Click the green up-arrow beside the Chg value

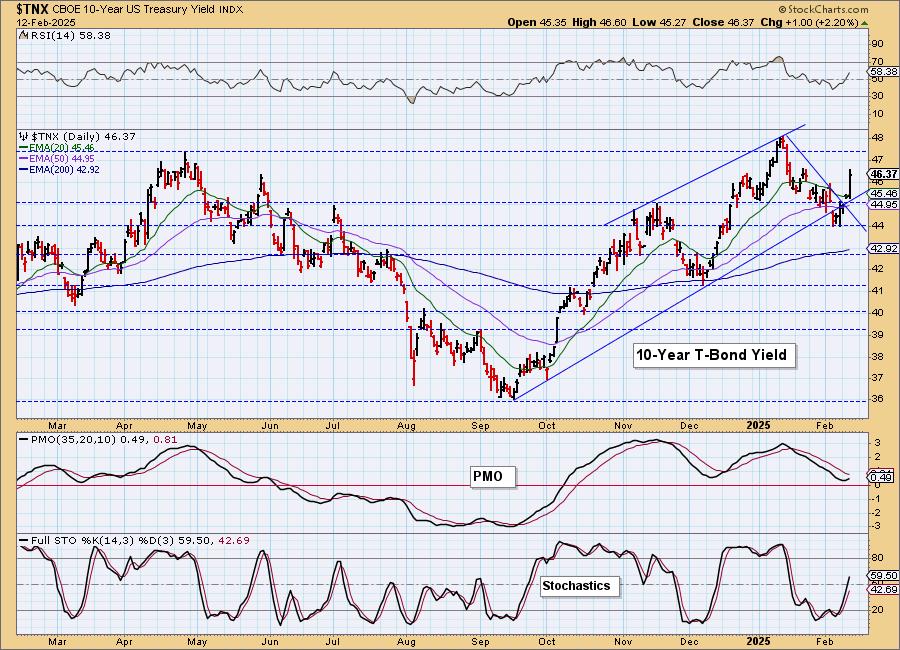[x=865, y=24]
